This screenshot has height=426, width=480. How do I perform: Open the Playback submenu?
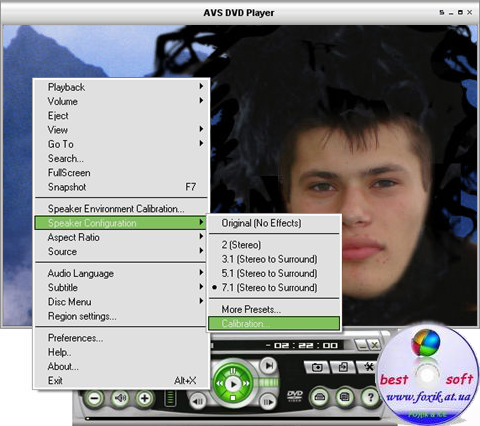[x=122, y=87]
